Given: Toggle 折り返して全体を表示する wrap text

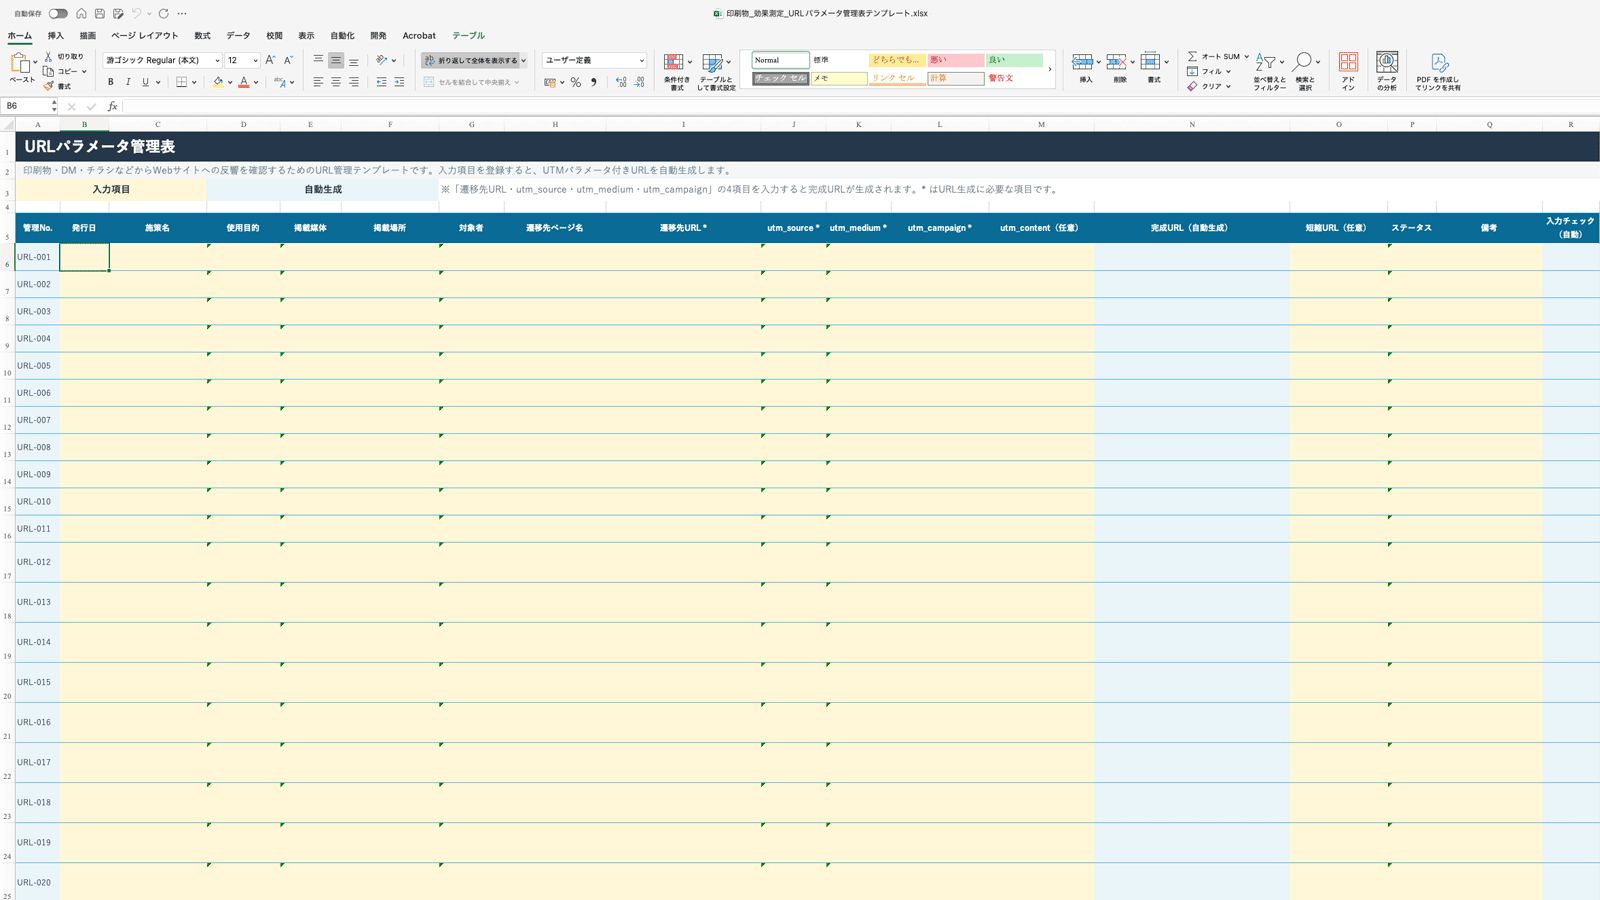Looking at the screenshot, I should 471,60.
